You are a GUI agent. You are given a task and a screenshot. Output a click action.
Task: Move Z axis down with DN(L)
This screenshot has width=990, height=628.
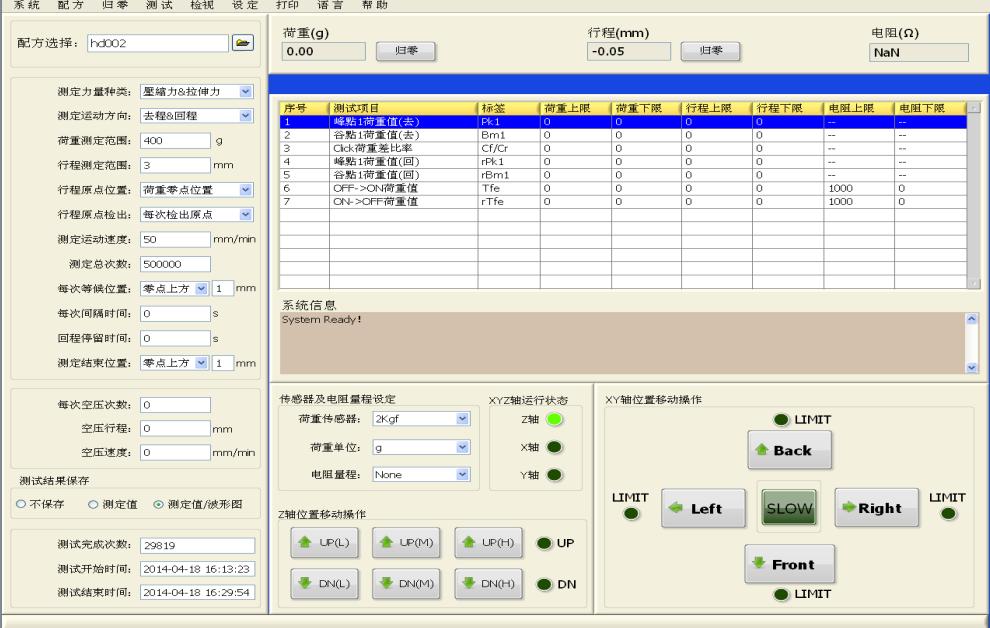tap(325, 584)
